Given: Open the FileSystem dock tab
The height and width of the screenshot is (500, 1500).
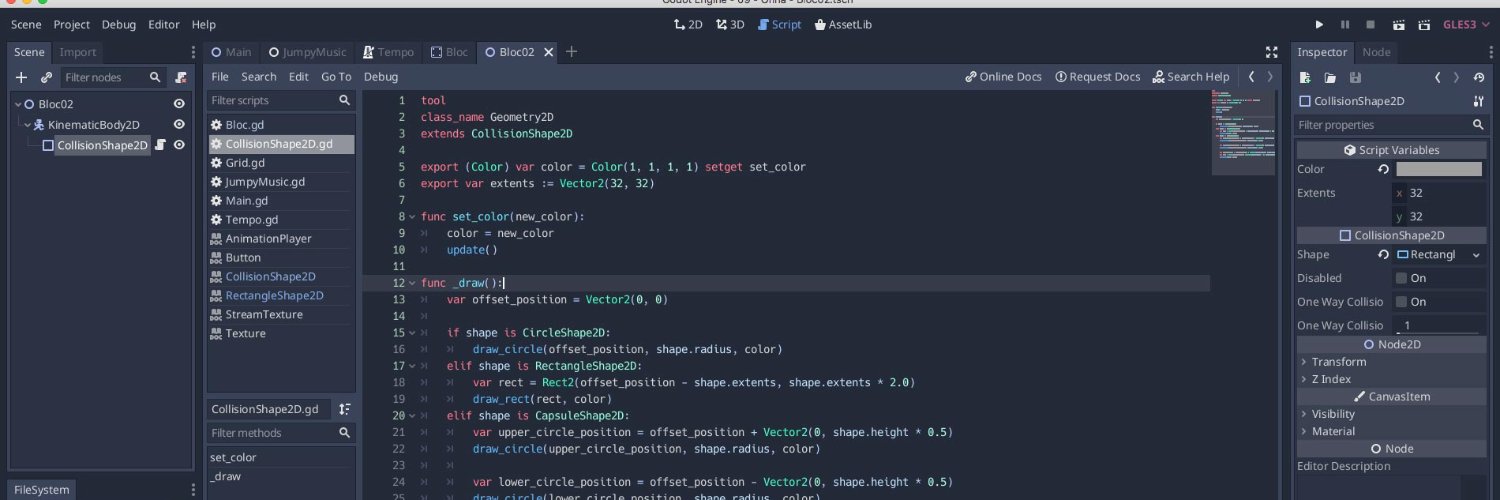Looking at the screenshot, I should (x=42, y=490).
